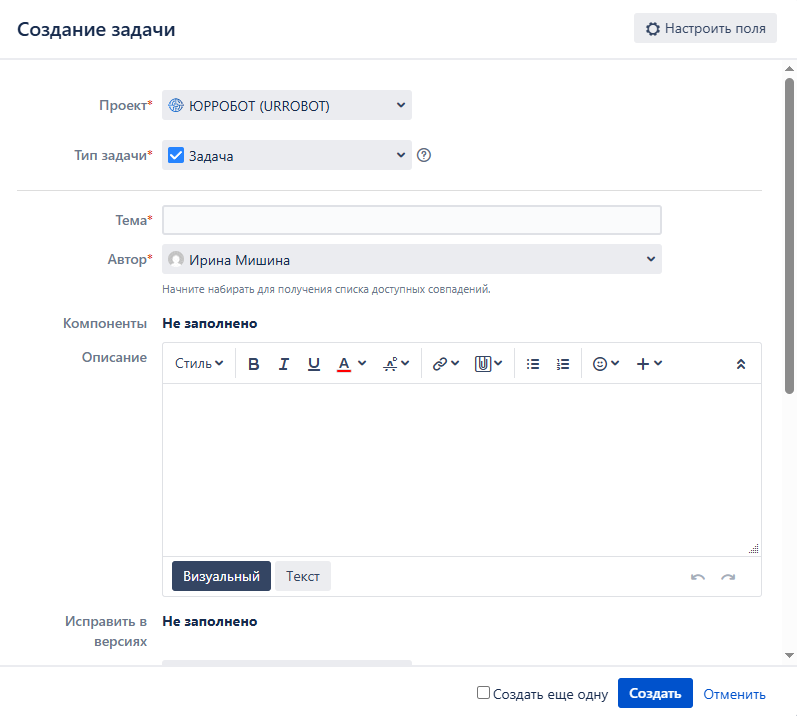Click the undo arrow in editor

click(697, 577)
